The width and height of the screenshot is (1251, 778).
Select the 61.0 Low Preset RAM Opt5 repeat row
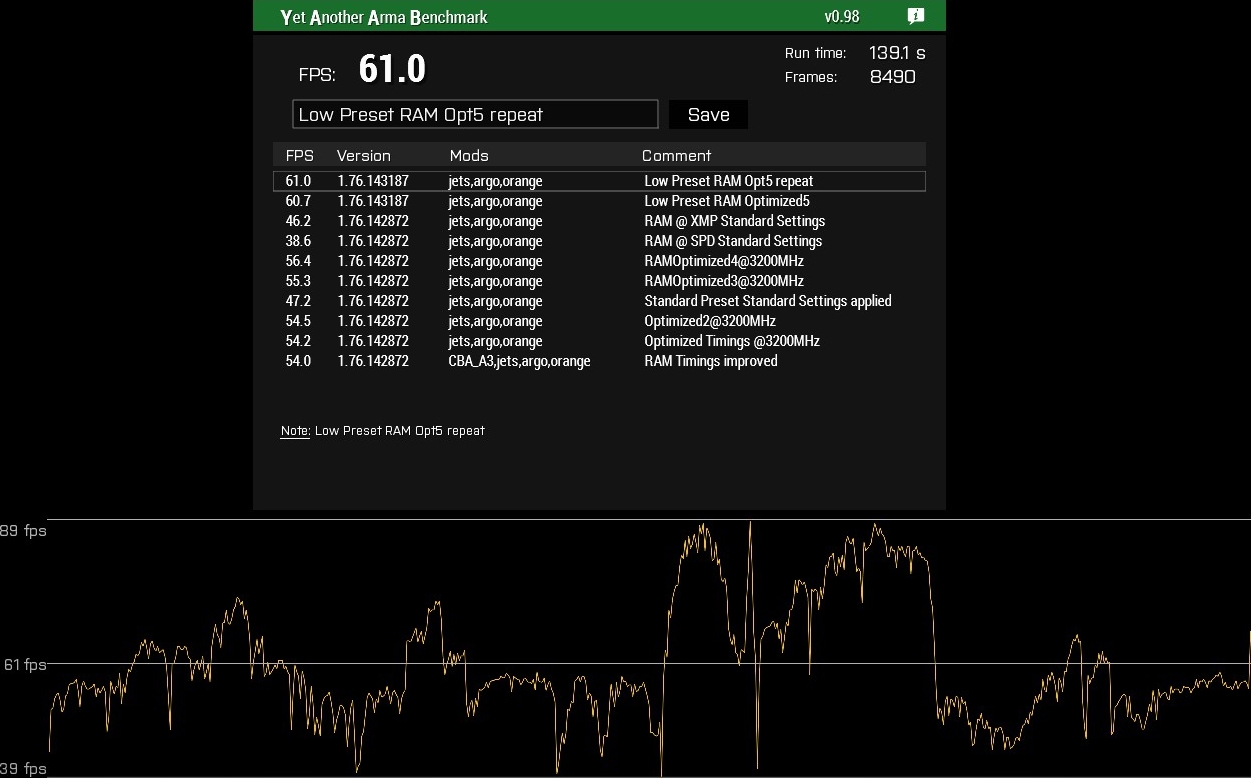point(599,181)
